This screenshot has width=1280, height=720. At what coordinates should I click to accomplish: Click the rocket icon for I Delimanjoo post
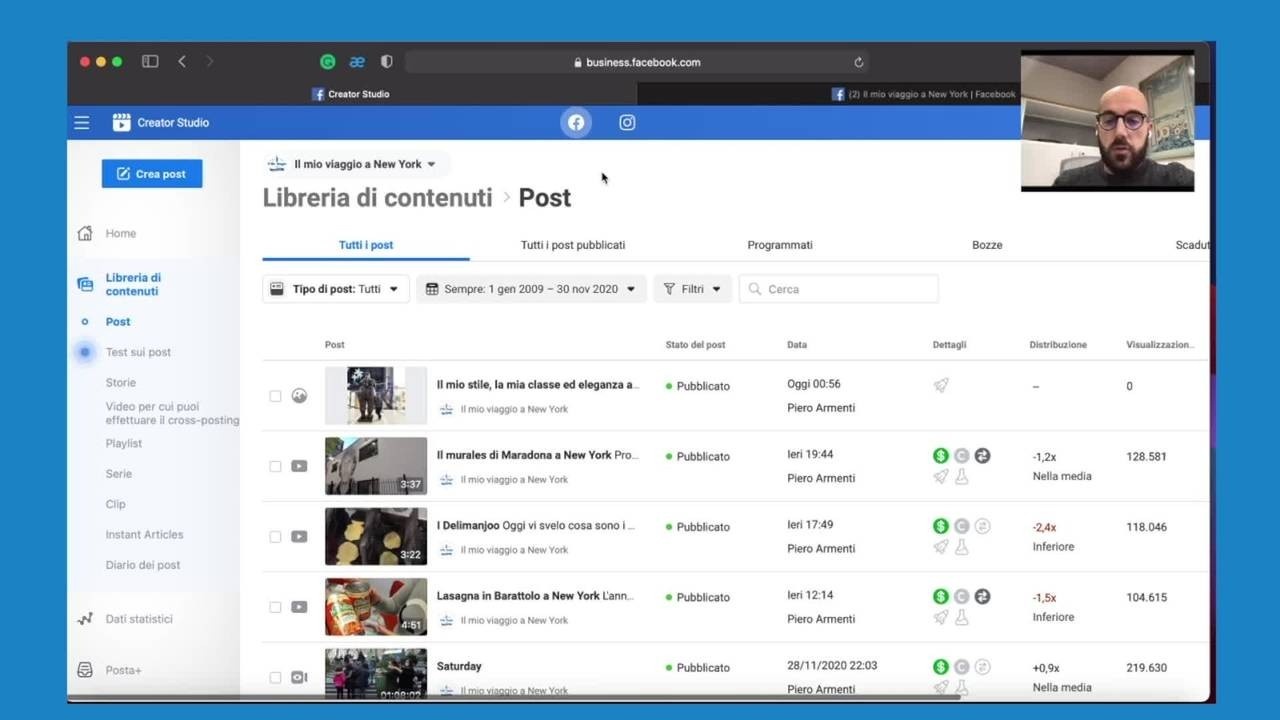pyautogui.click(x=941, y=547)
